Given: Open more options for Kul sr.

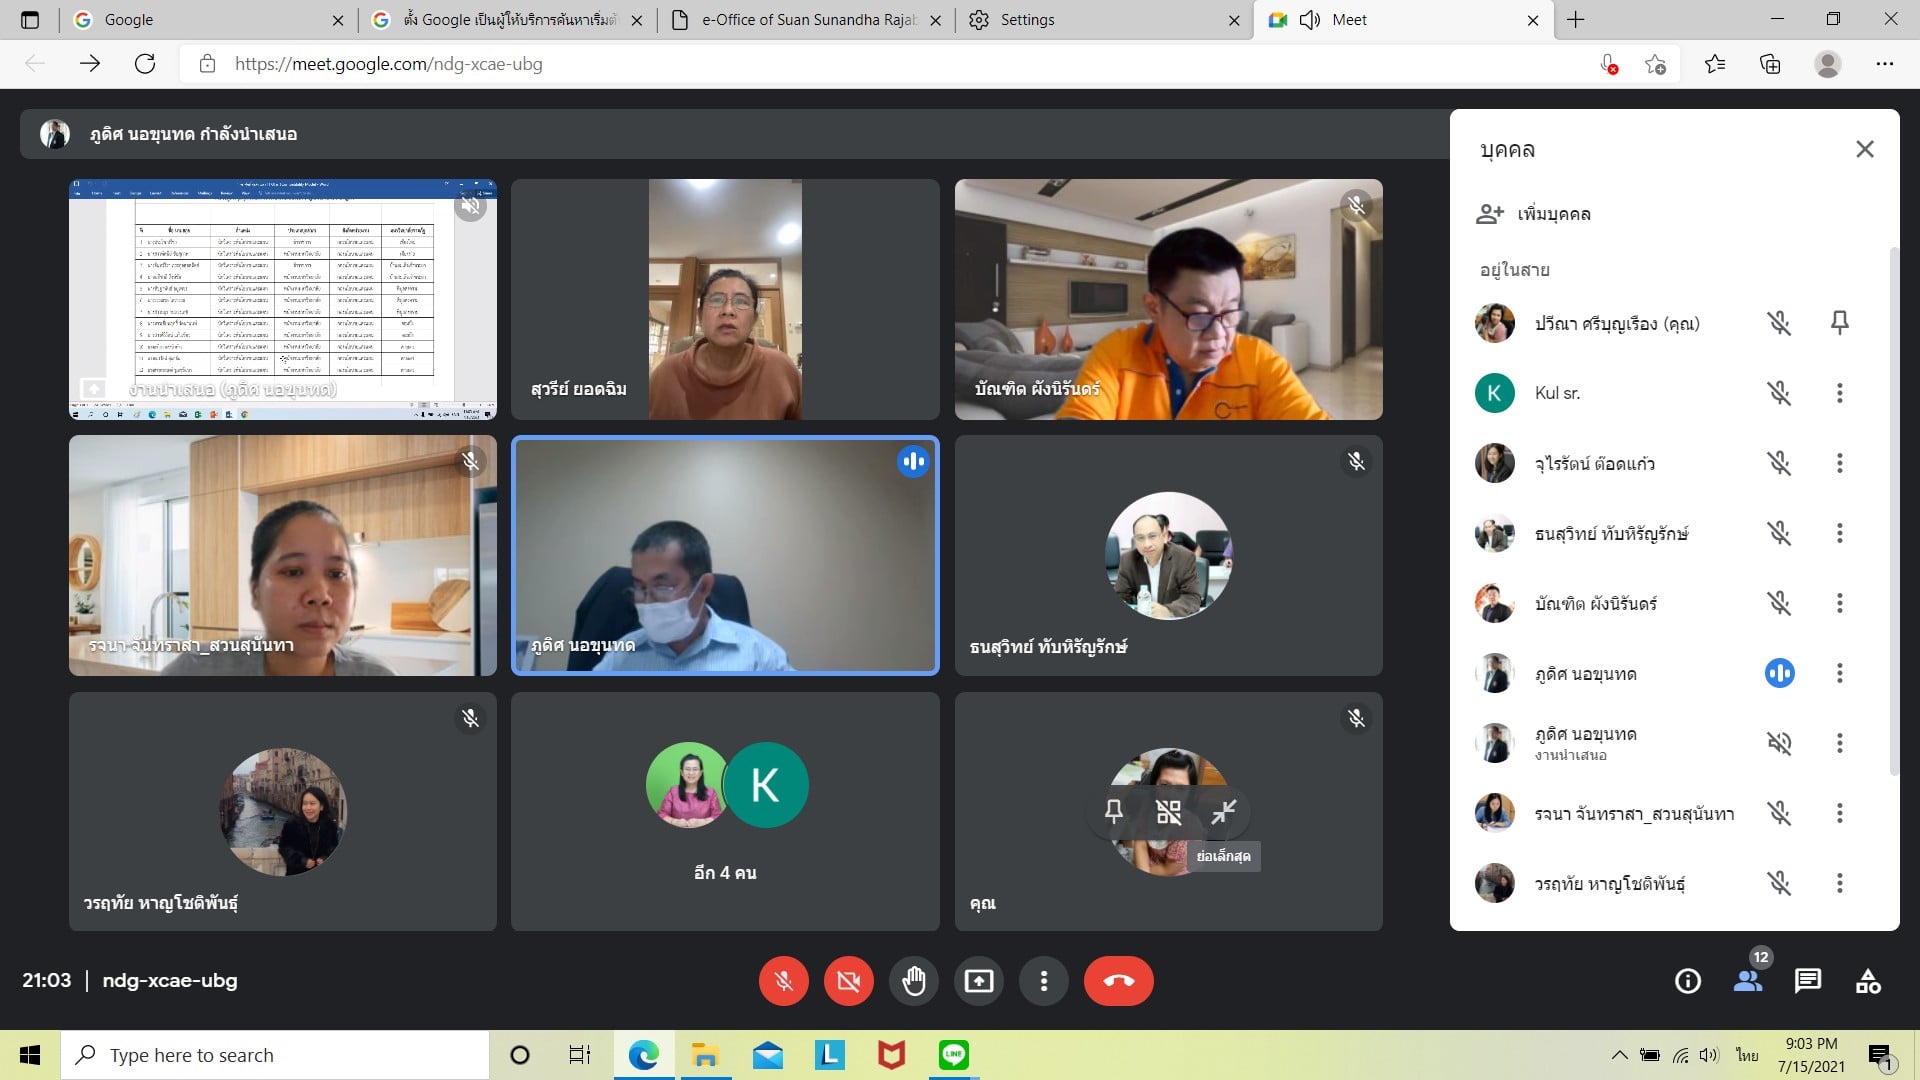Looking at the screenshot, I should click(x=1839, y=393).
